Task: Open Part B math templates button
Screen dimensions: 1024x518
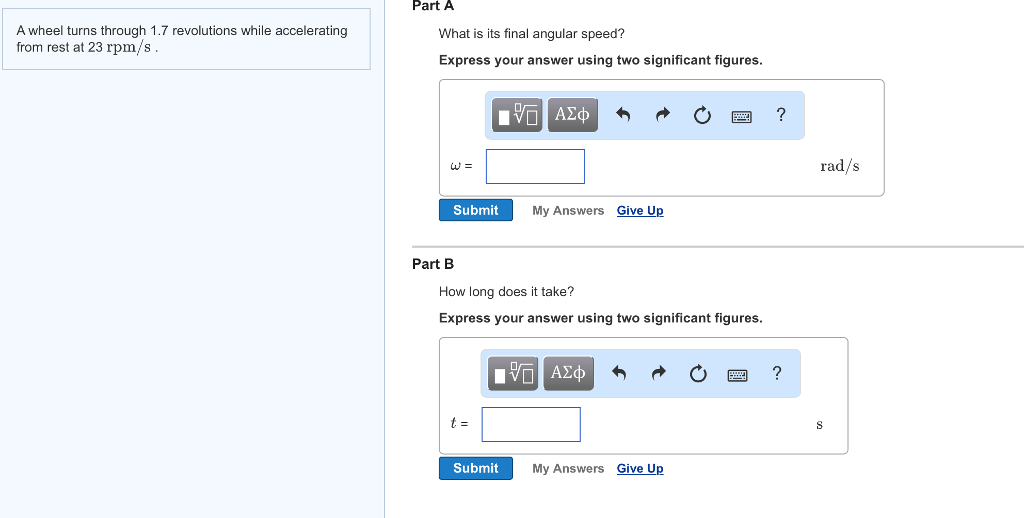Action: pos(515,373)
